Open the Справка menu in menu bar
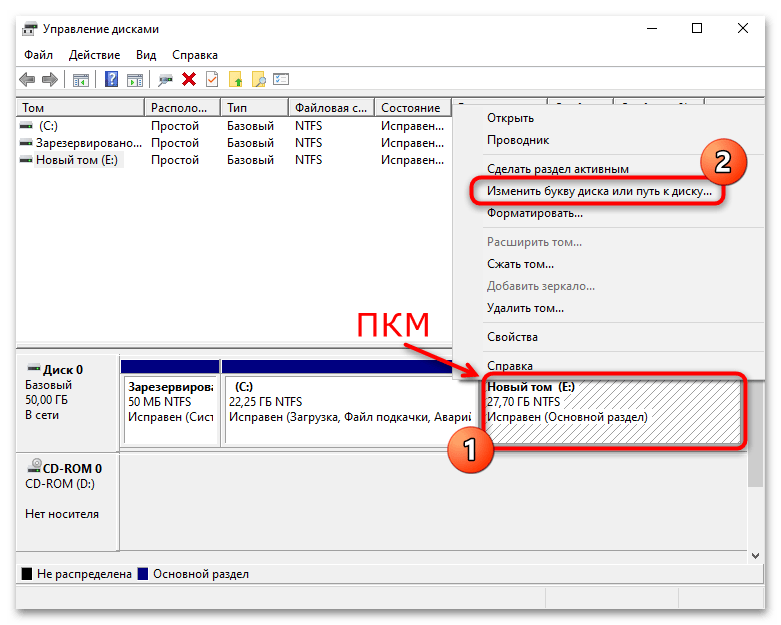Viewport: 781px width, 625px height. 195,55
